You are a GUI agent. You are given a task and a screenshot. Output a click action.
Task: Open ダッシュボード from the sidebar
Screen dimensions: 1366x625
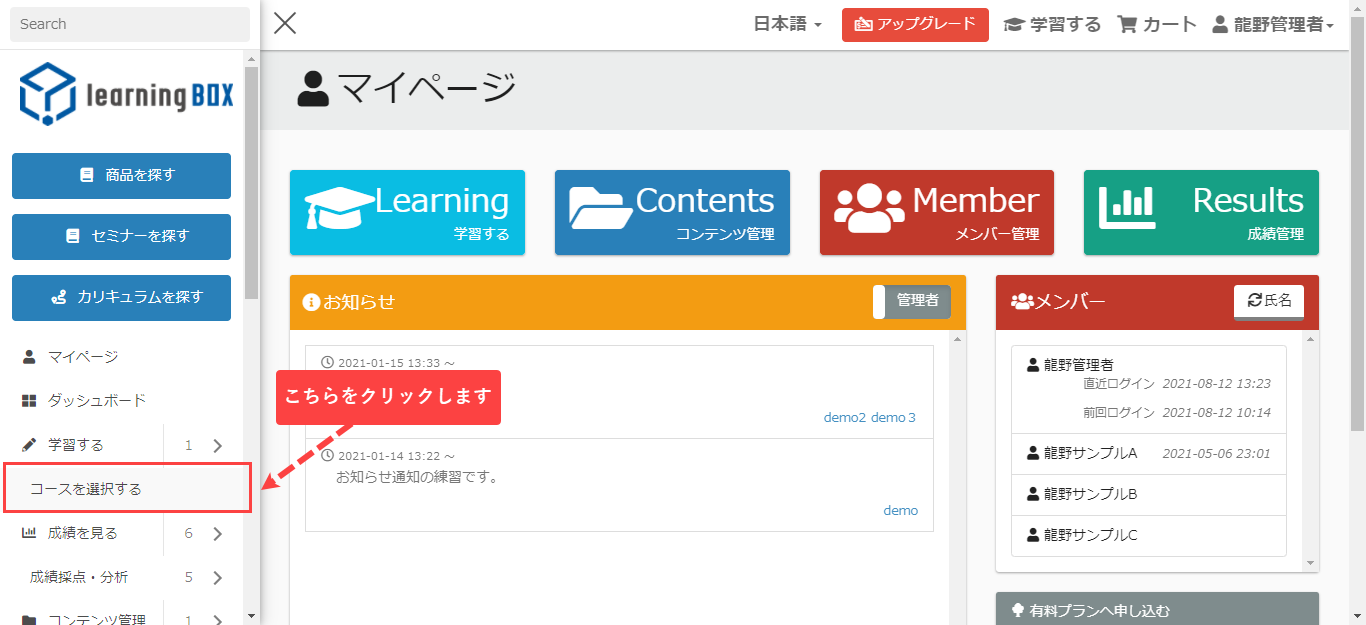(x=97, y=401)
